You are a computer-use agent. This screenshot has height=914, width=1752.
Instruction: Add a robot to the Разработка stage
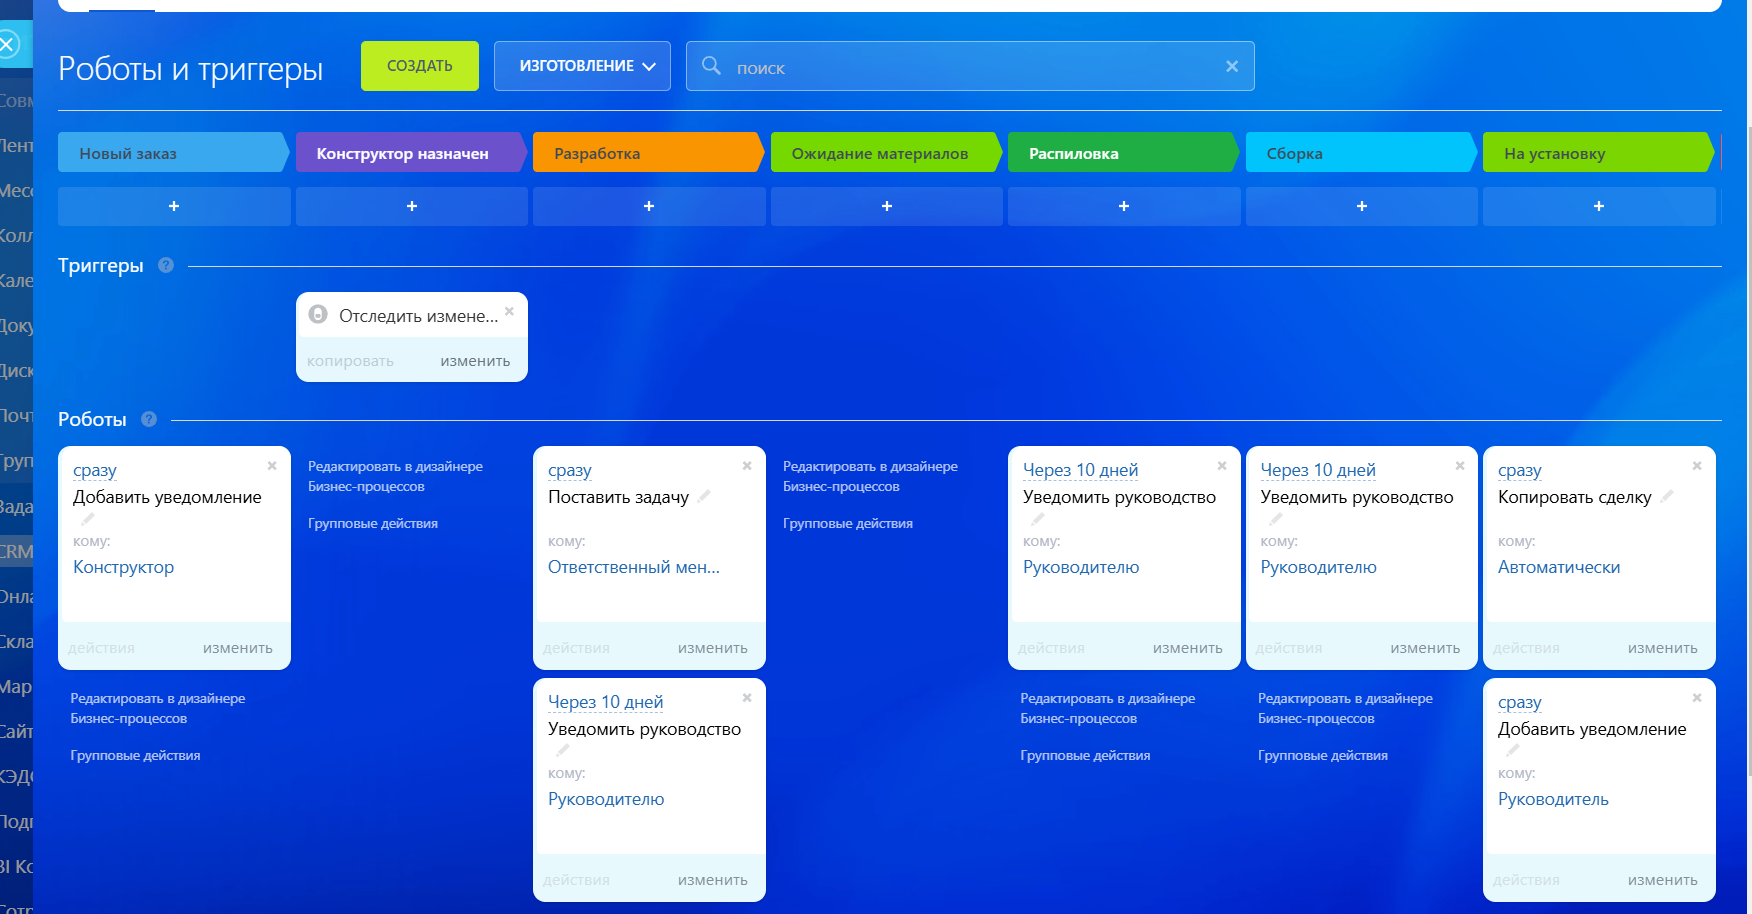coord(649,206)
